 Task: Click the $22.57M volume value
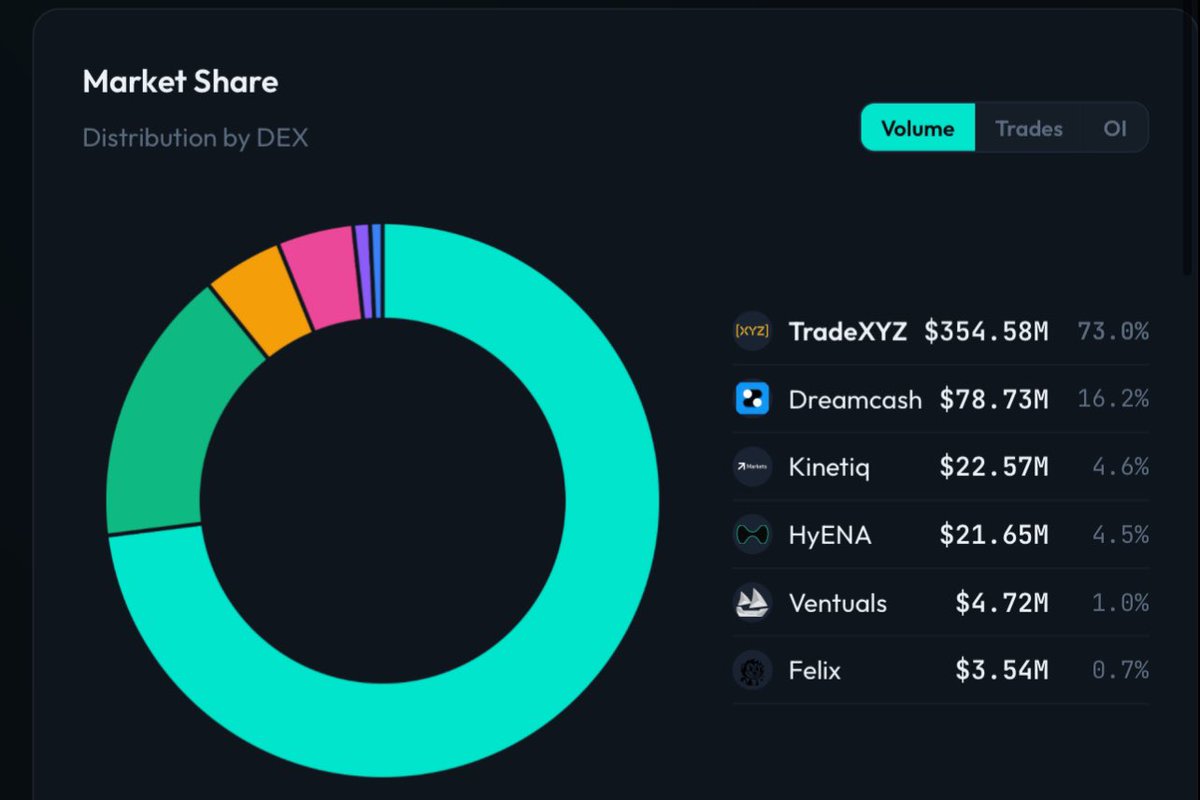tap(994, 467)
